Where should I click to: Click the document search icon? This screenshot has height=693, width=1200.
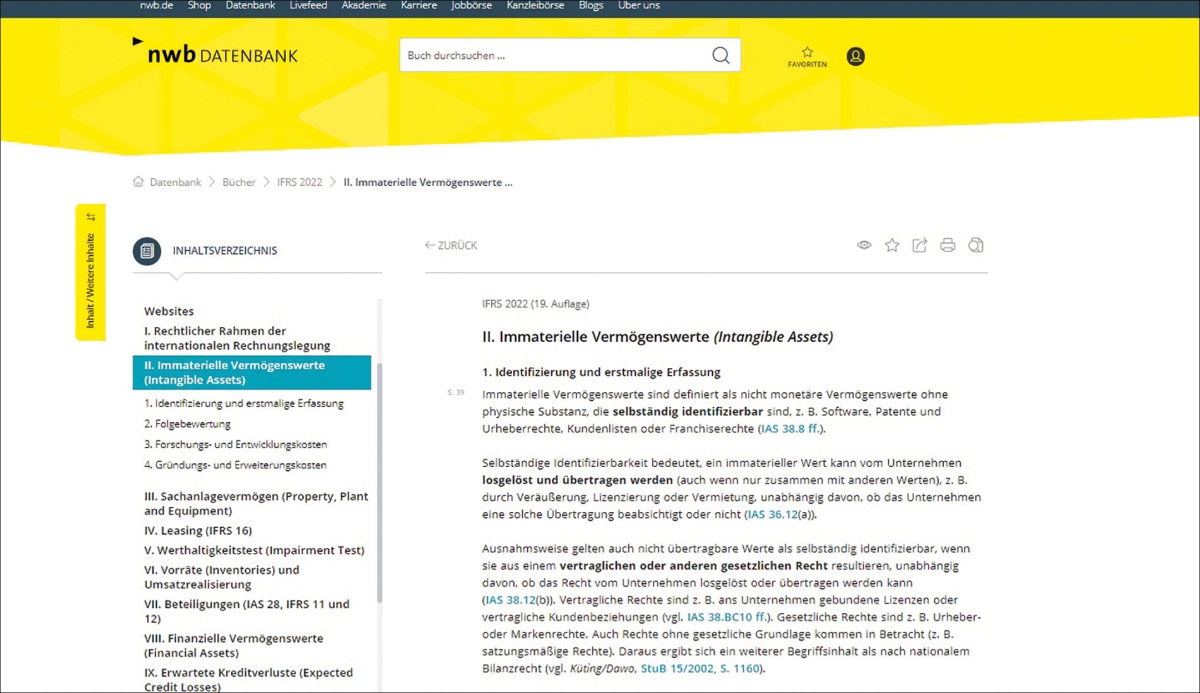point(976,246)
